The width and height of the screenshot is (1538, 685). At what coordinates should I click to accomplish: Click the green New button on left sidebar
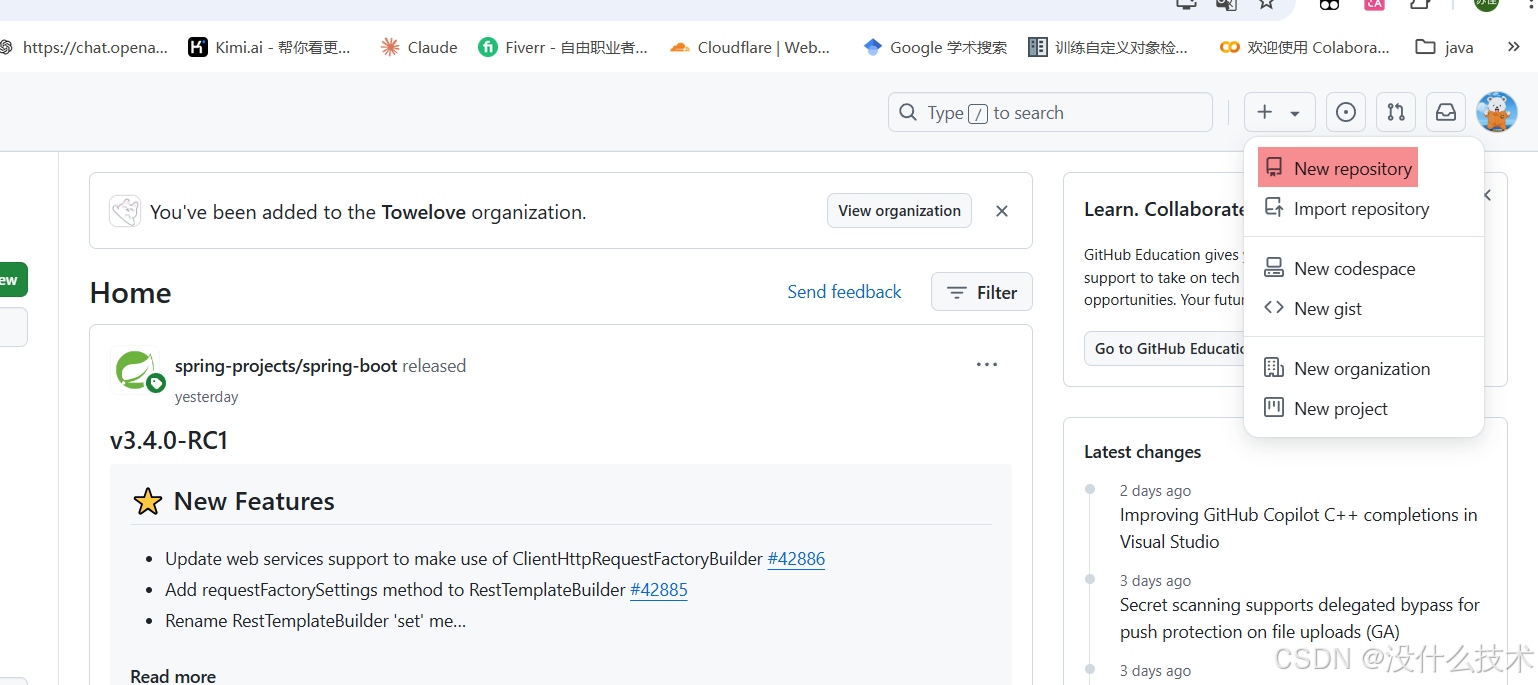click(x=12, y=280)
